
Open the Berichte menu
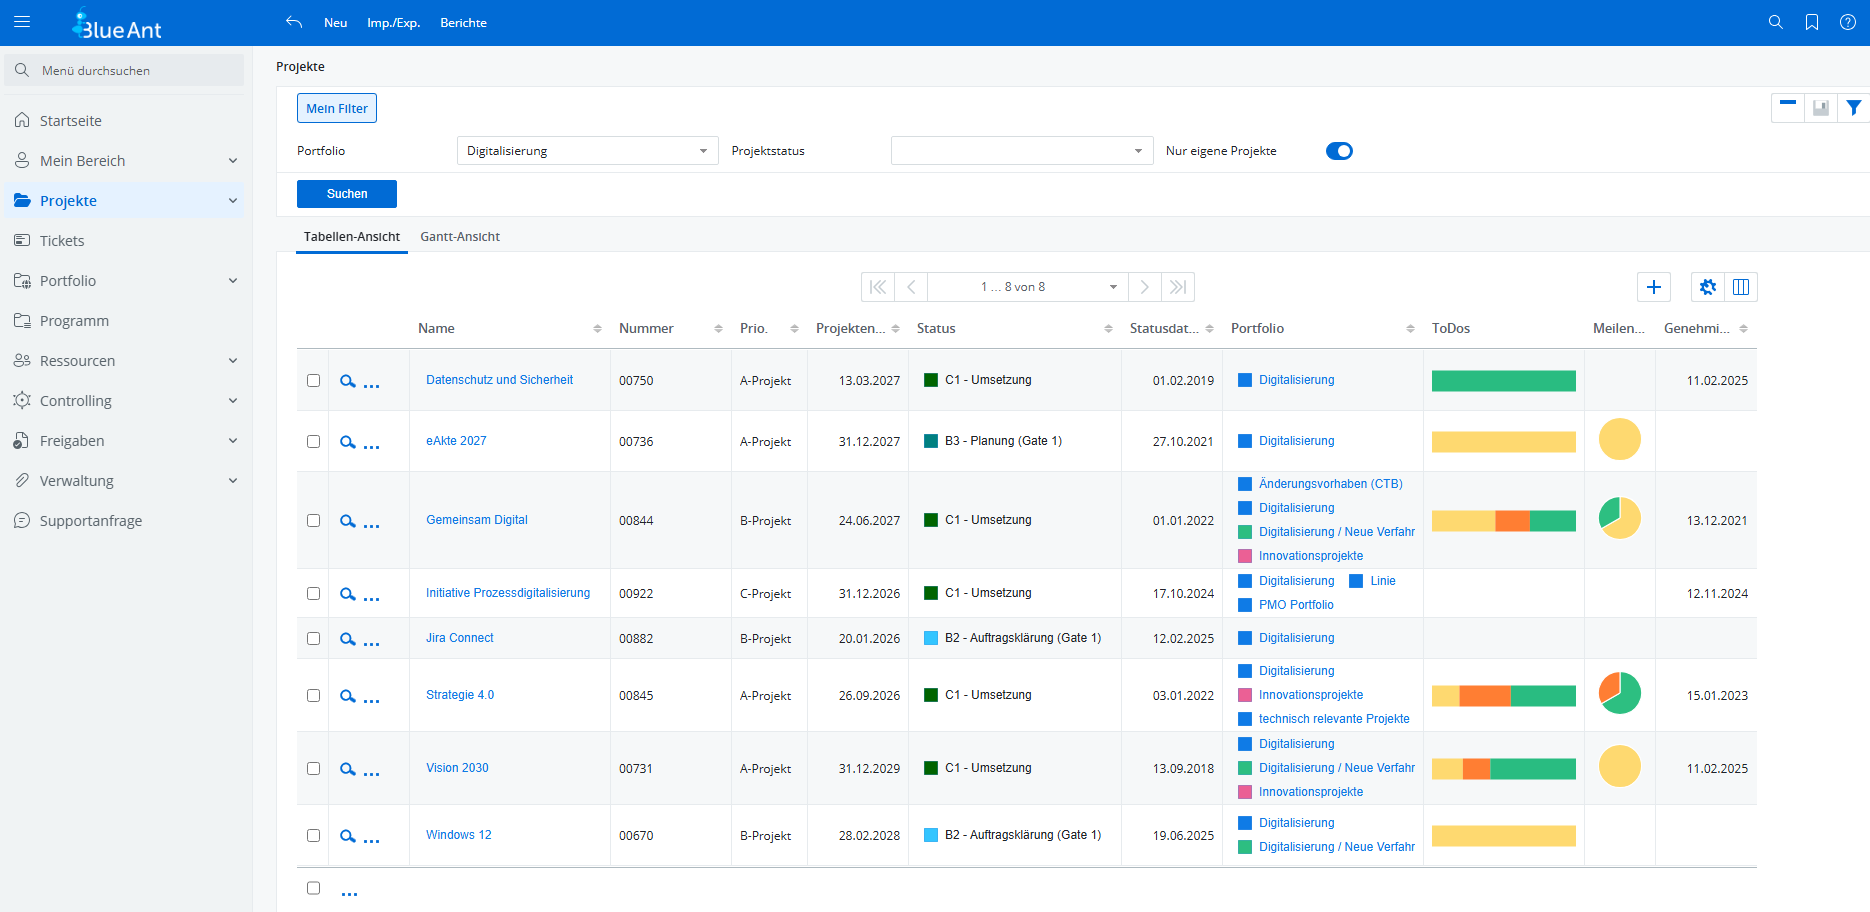click(x=463, y=23)
